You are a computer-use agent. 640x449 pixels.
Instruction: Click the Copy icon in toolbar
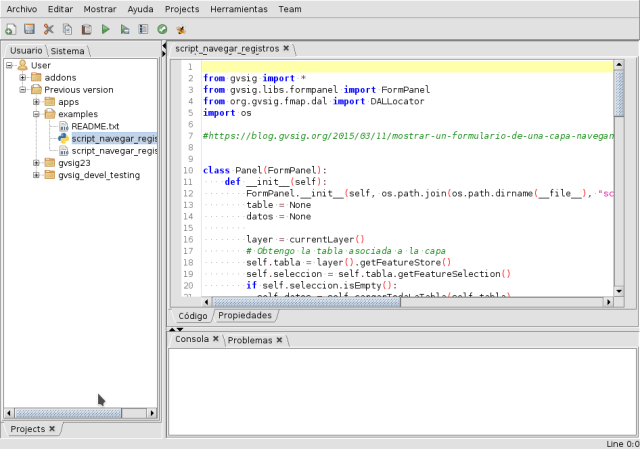[67, 30]
